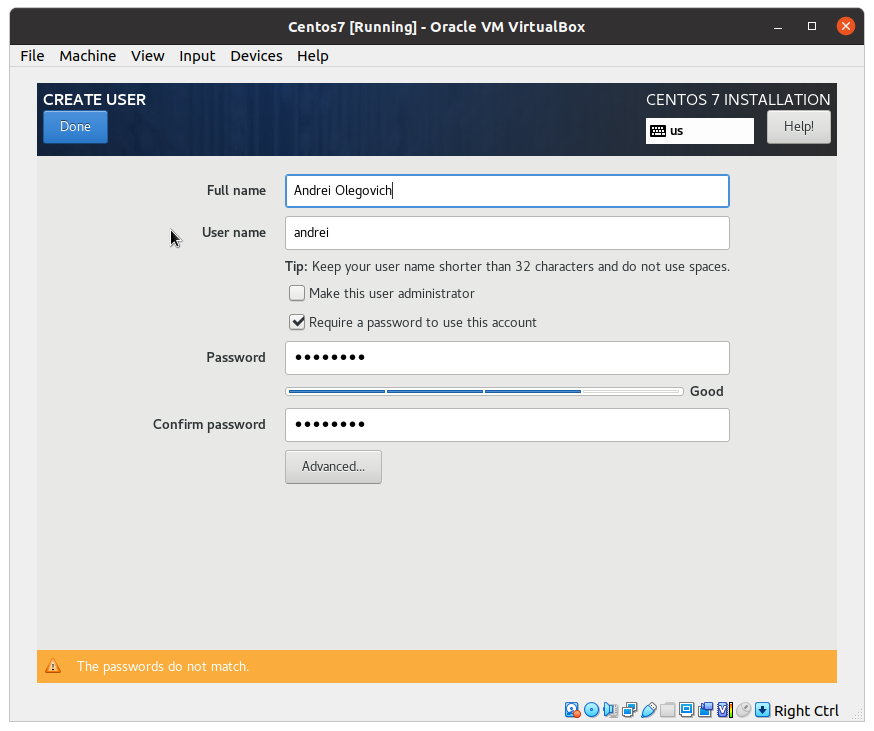Open Advanced... user settings

pos(333,467)
